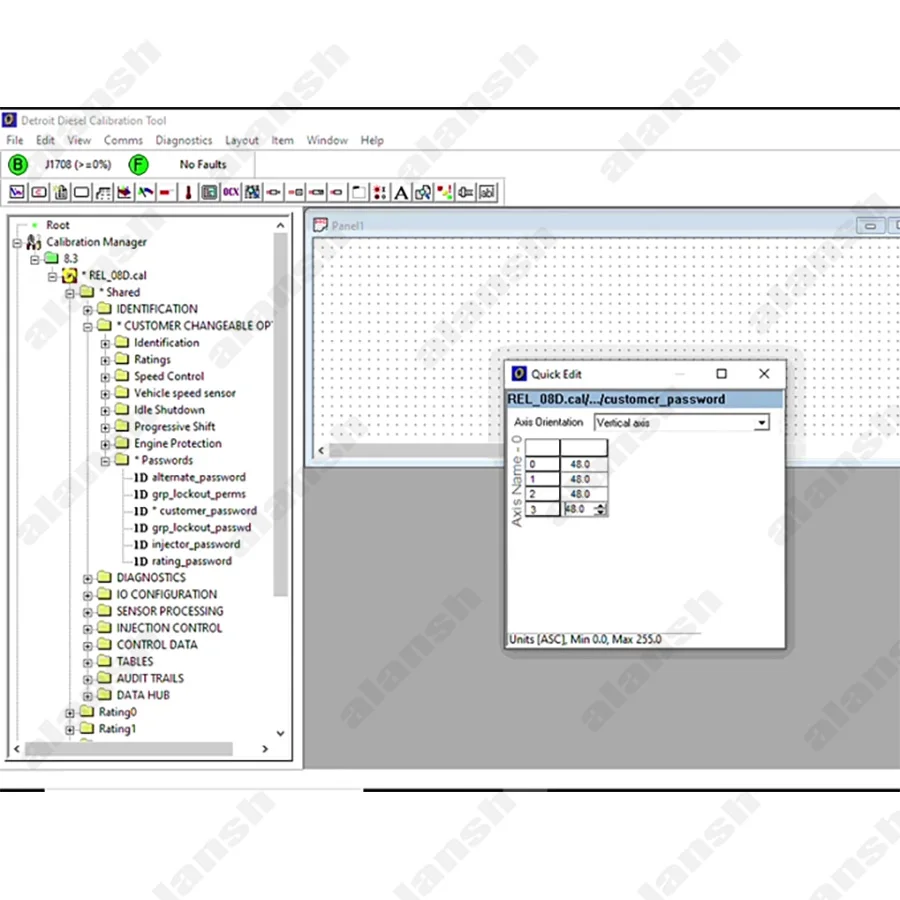Screen dimensions: 900x900
Task: Click the 48.0 value in row 2
Action: coord(583,494)
